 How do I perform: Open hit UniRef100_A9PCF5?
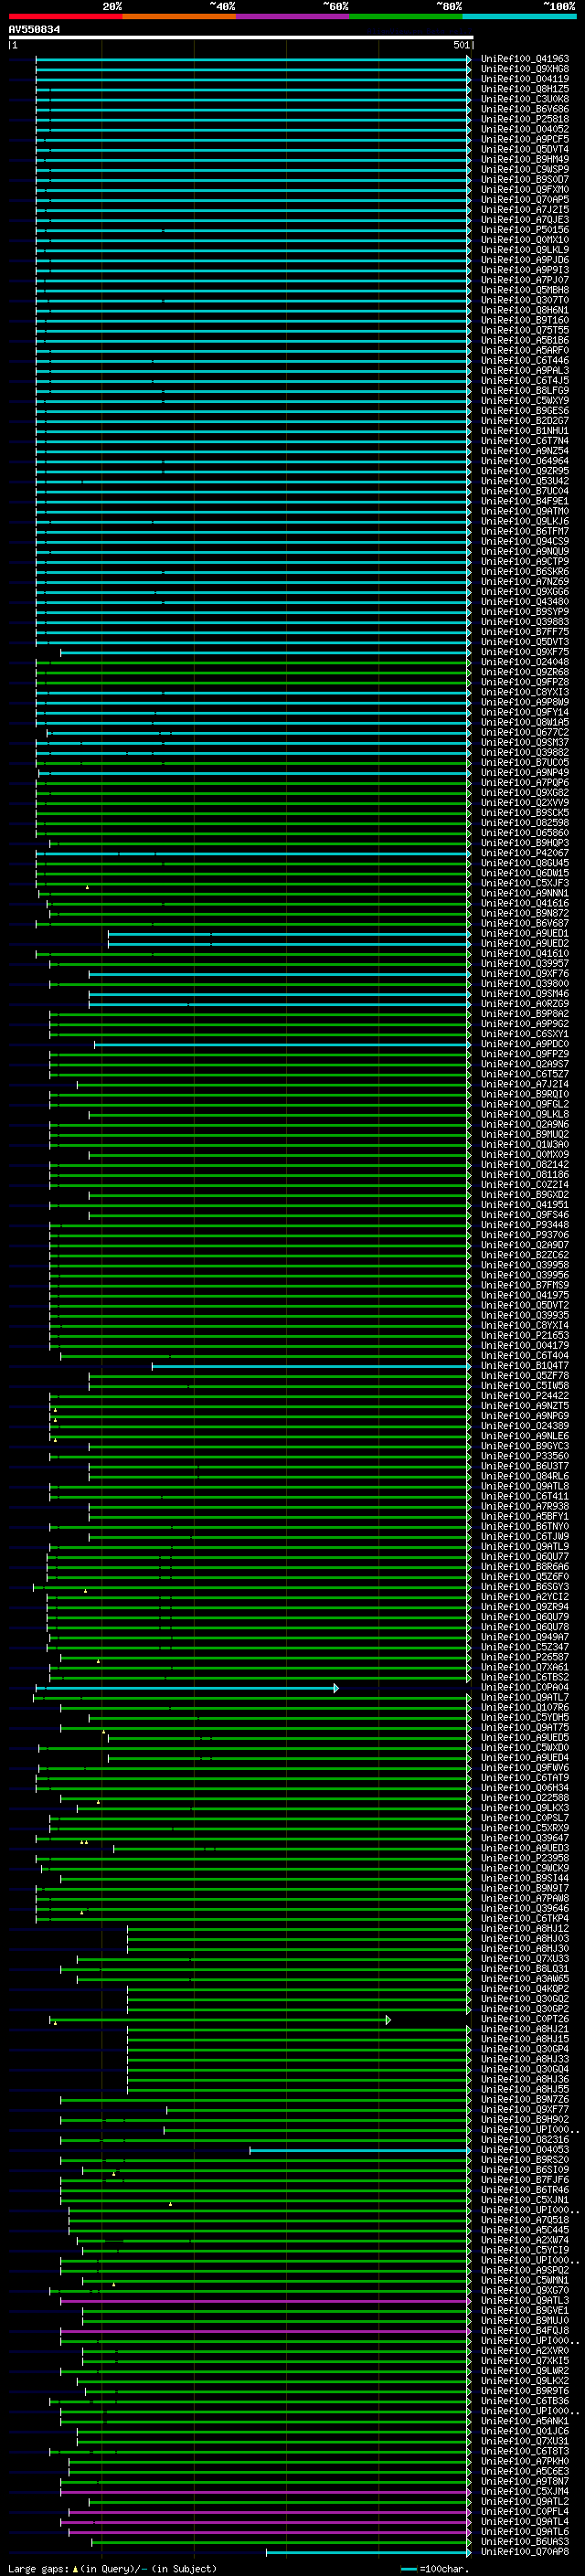point(525,139)
